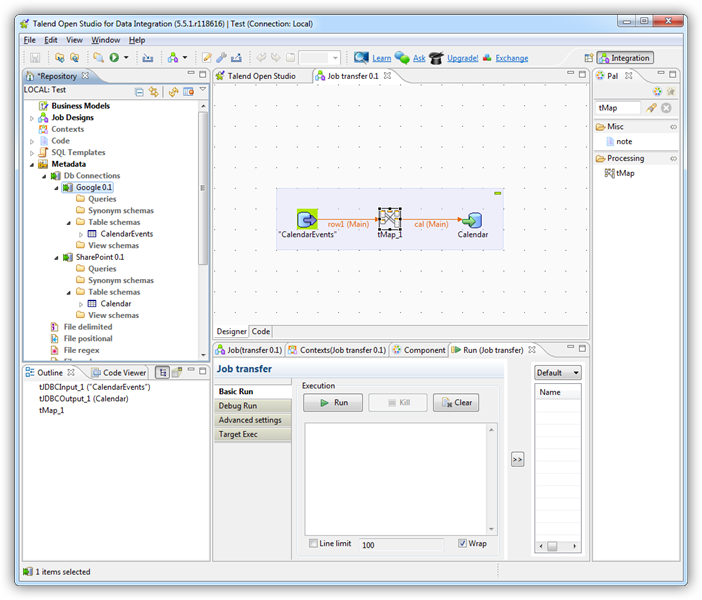Click the note item in the Palette Misc group
Viewport: 702px width, 600px height.
coord(623,142)
